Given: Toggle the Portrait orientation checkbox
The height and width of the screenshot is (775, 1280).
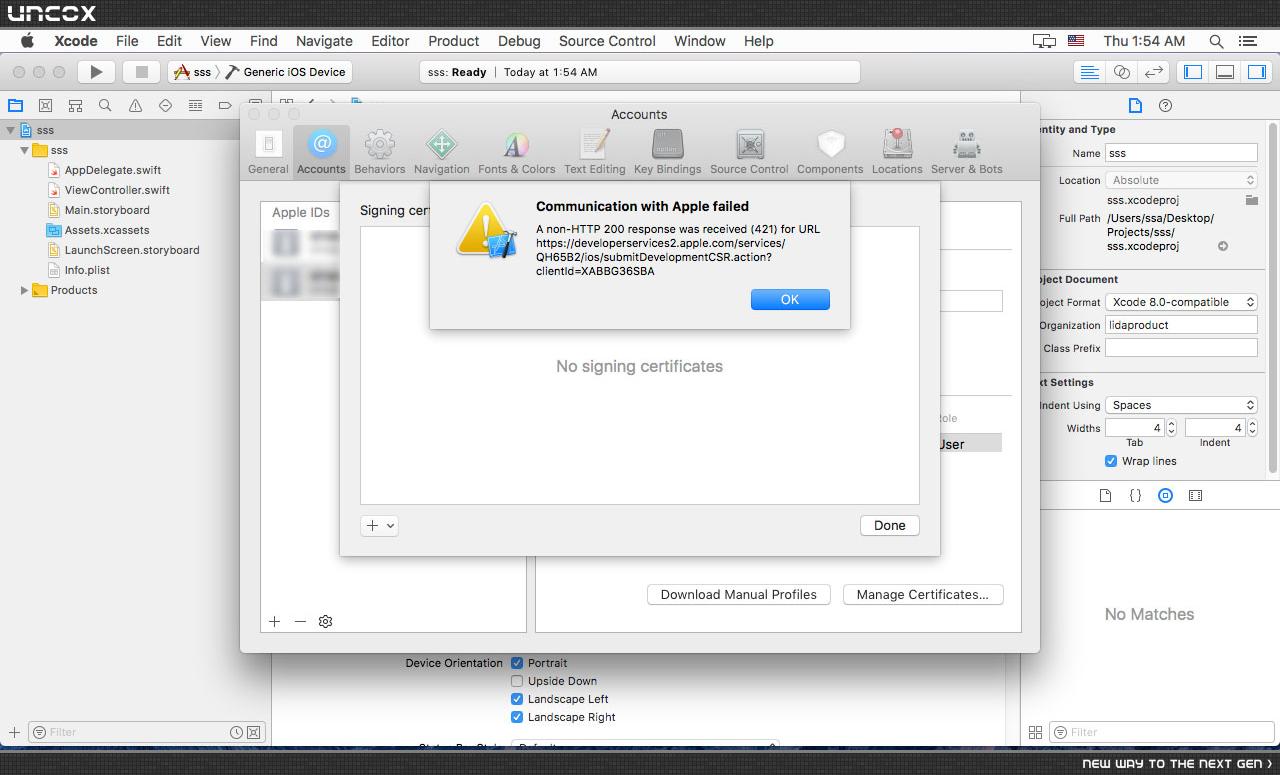Looking at the screenshot, I should [517, 663].
